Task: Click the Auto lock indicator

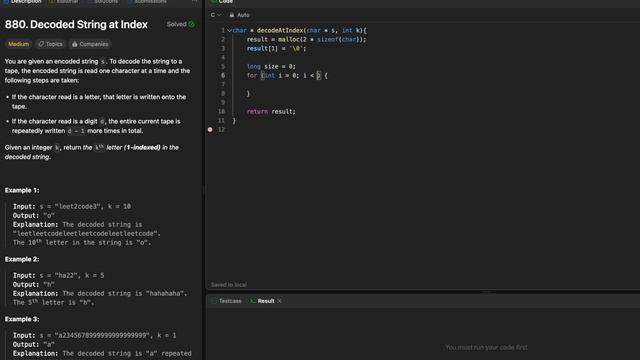Action: click(x=240, y=15)
